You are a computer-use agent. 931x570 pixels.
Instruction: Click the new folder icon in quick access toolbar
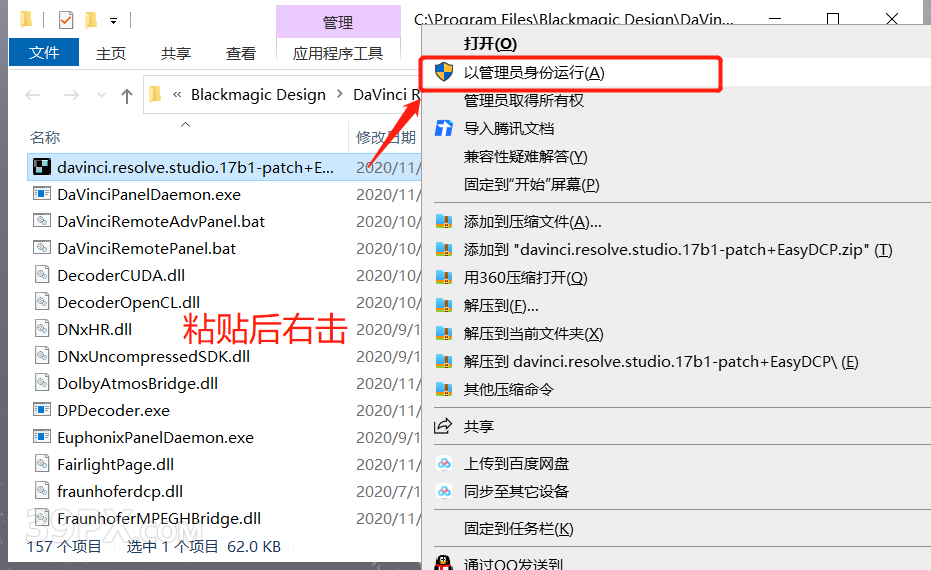pos(91,20)
